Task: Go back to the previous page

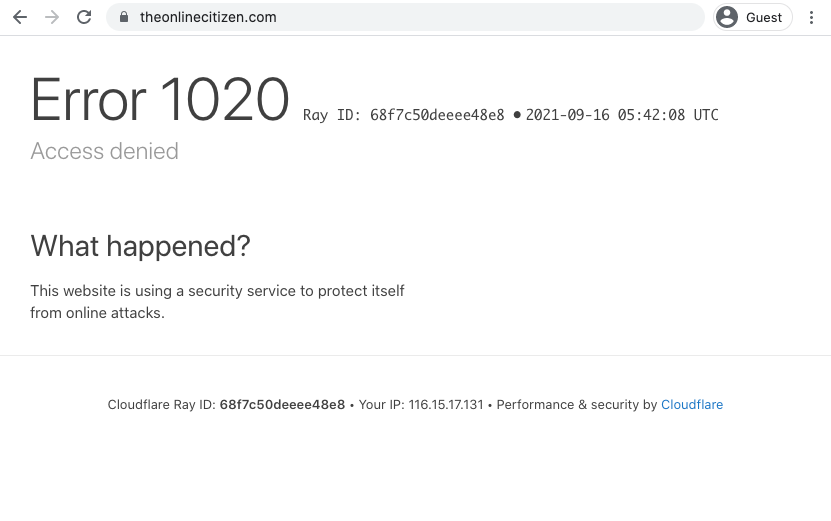Action: pyautogui.click(x=20, y=17)
